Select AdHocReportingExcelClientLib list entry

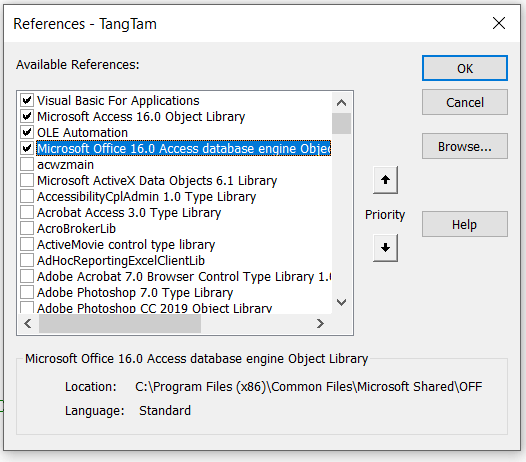click(121, 260)
